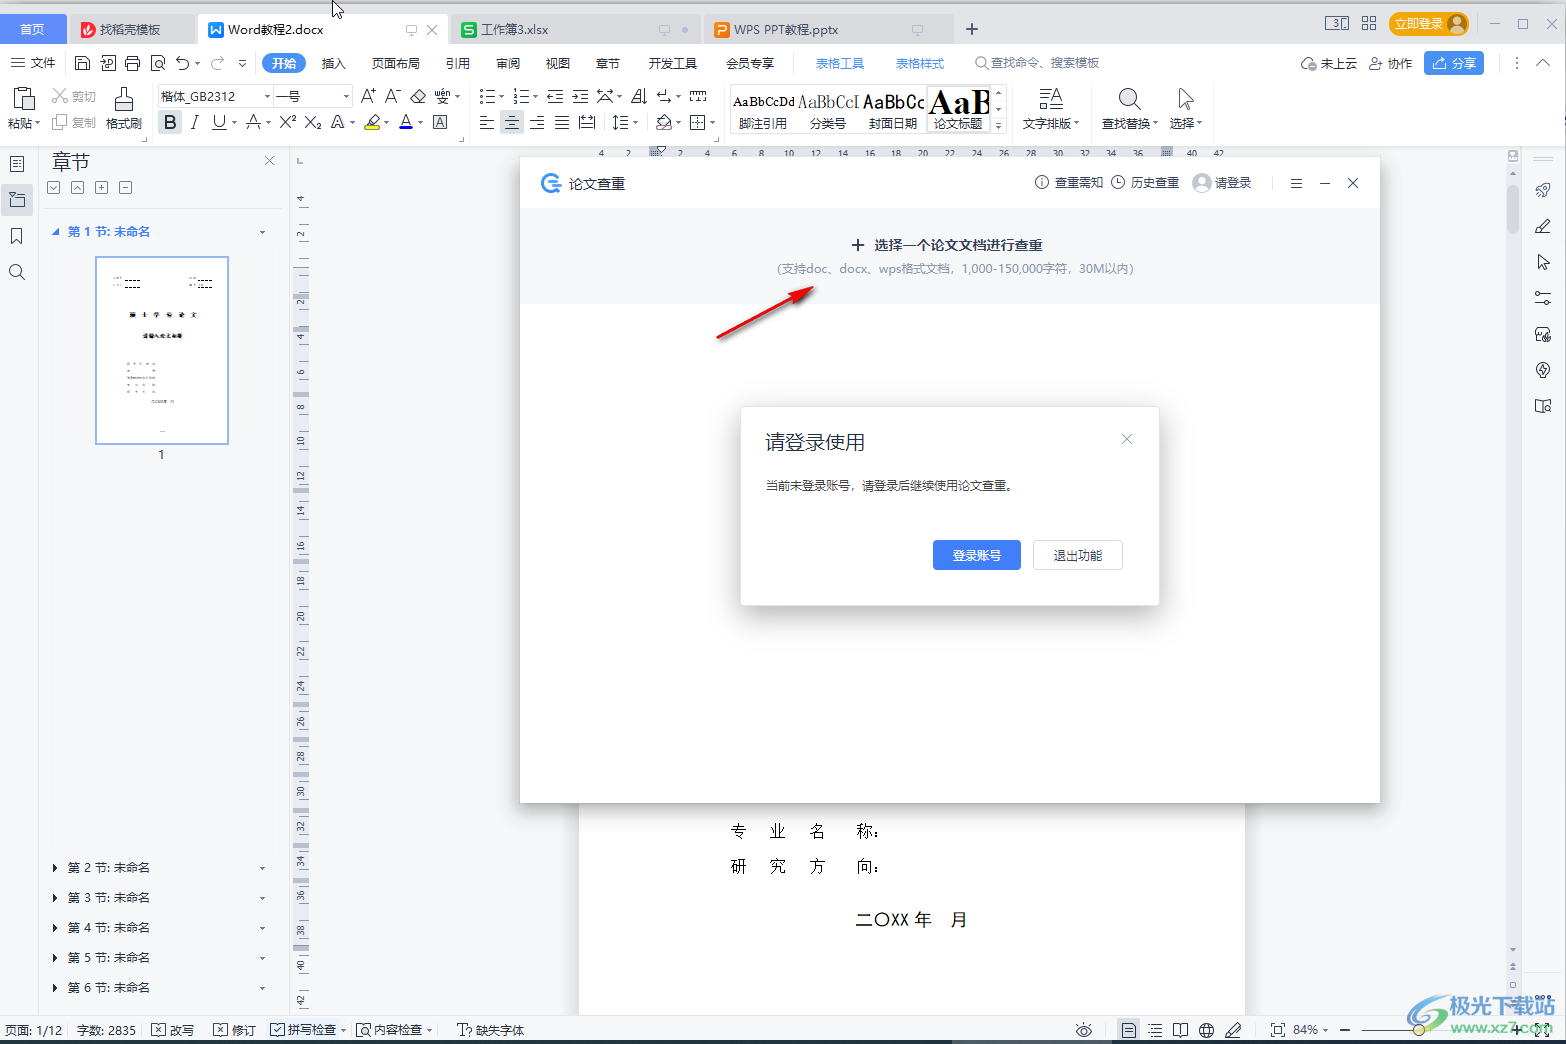The image size is (1566, 1044).
Task: Click the Undo arrow icon
Action: coord(182,63)
